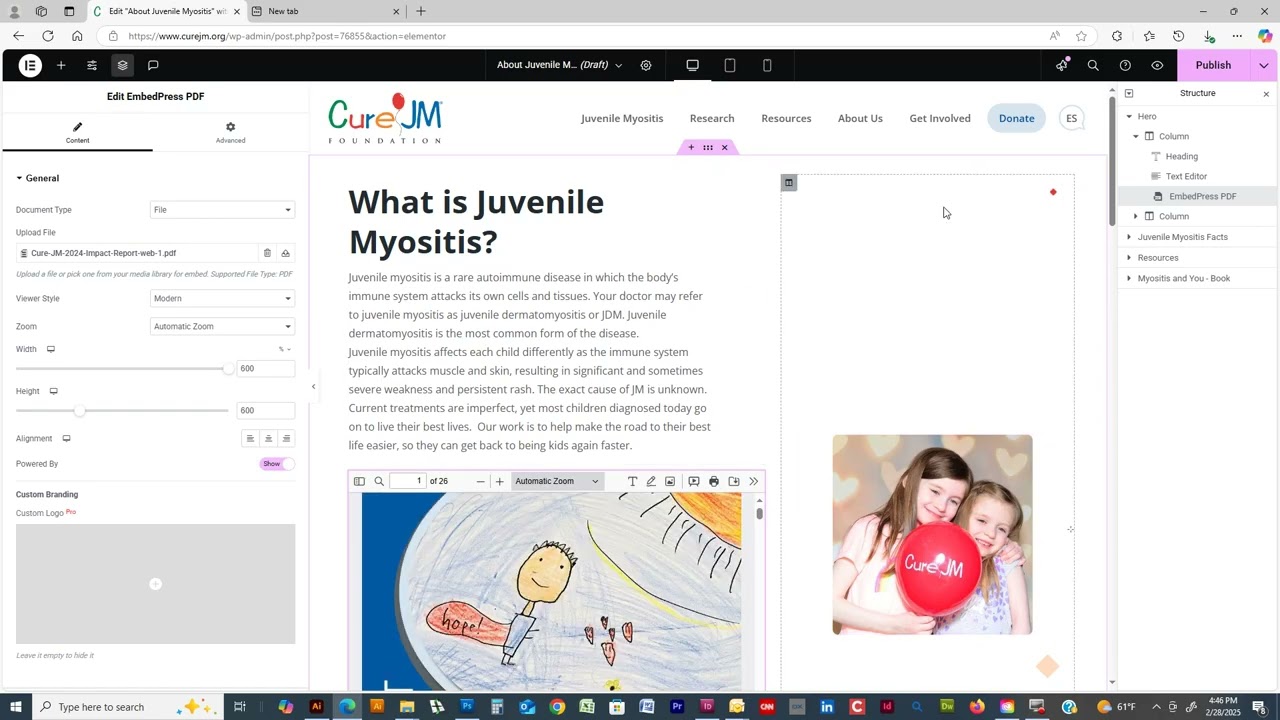Image resolution: width=1280 pixels, height=720 pixels.
Task: Download the embedded PDF
Action: point(734,481)
